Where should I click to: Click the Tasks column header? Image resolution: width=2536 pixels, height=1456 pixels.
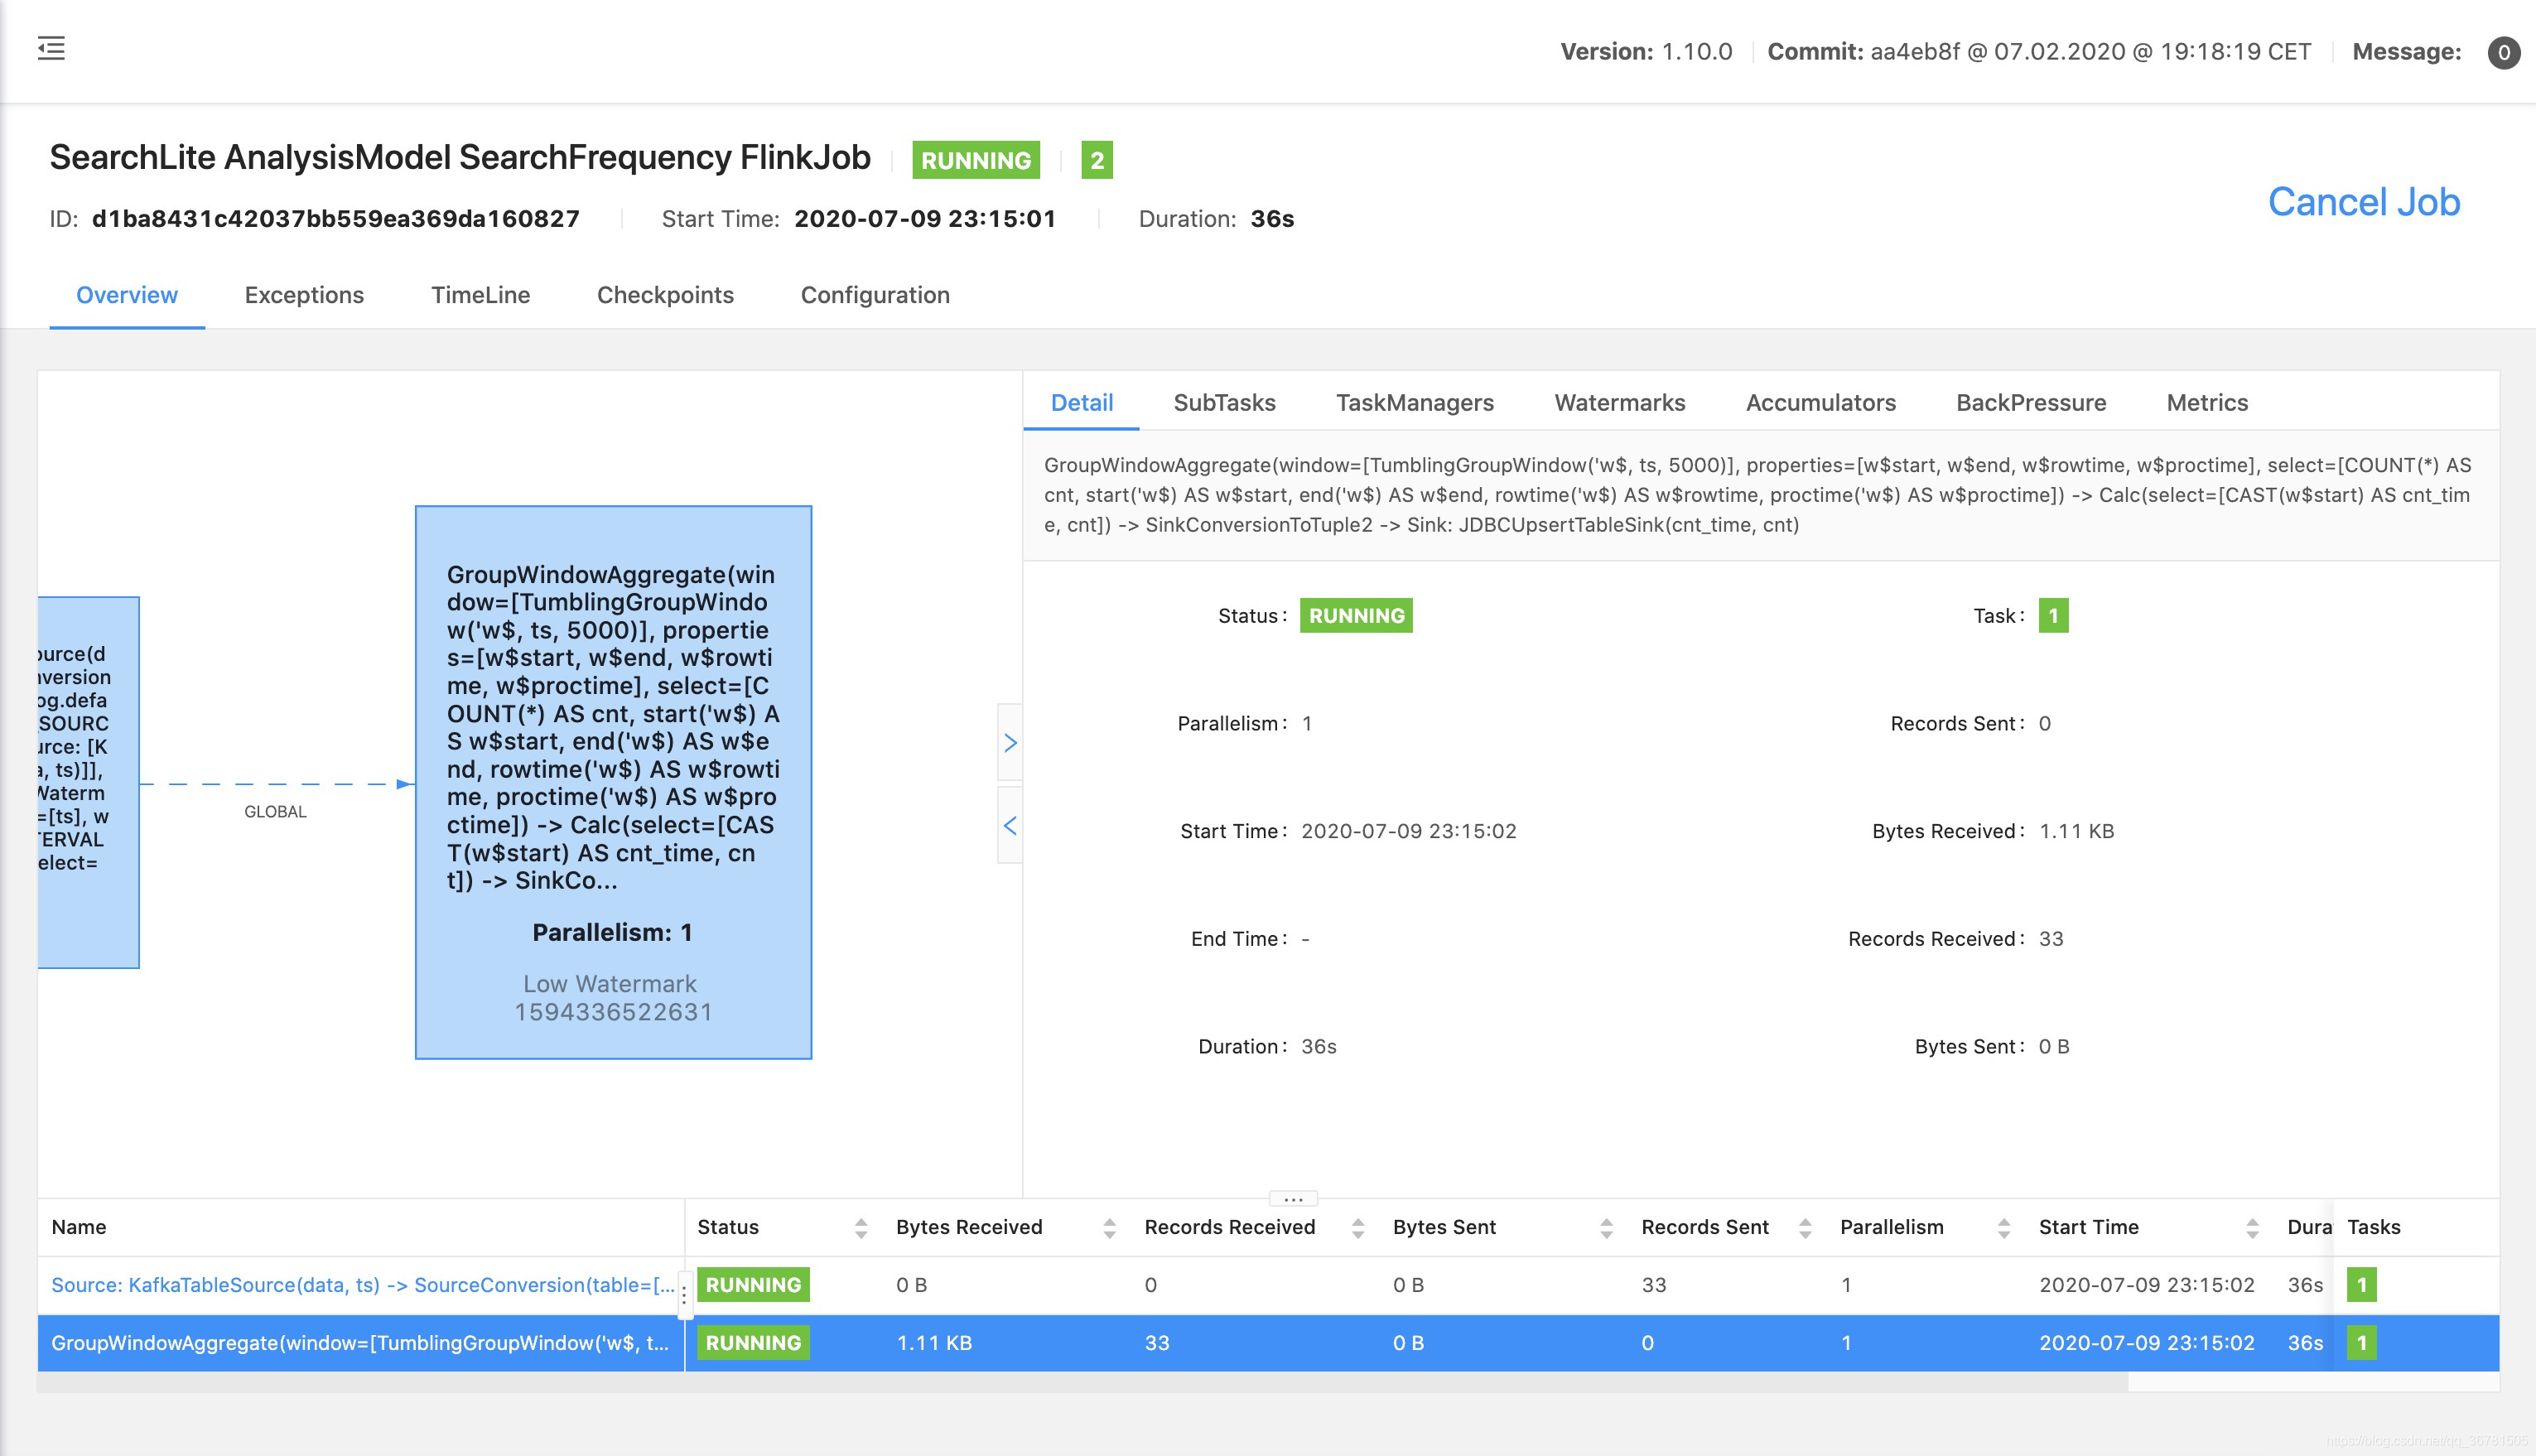[2374, 1228]
